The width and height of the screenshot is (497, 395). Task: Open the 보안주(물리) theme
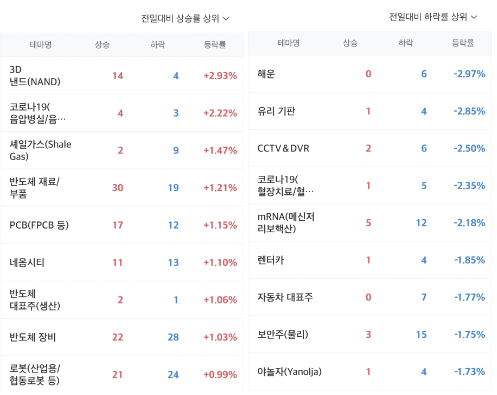coord(283,334)
